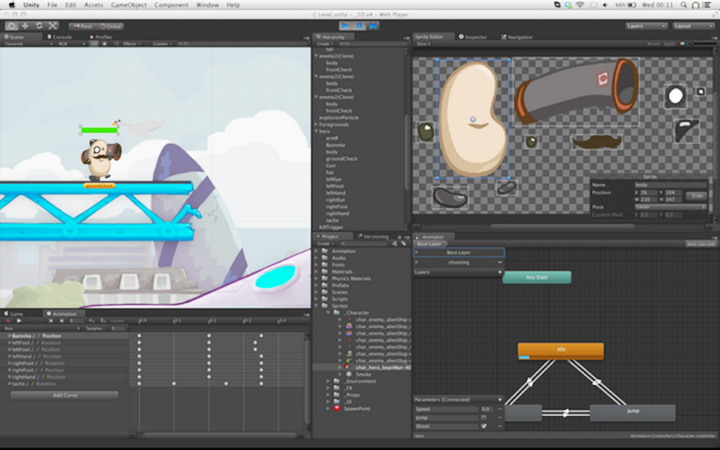Click the Play button to start game
Screen dimensions: 720x450
tap(345, 26)
